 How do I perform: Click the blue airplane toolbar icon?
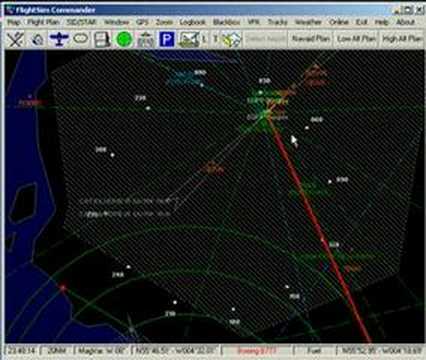[59, 39]
